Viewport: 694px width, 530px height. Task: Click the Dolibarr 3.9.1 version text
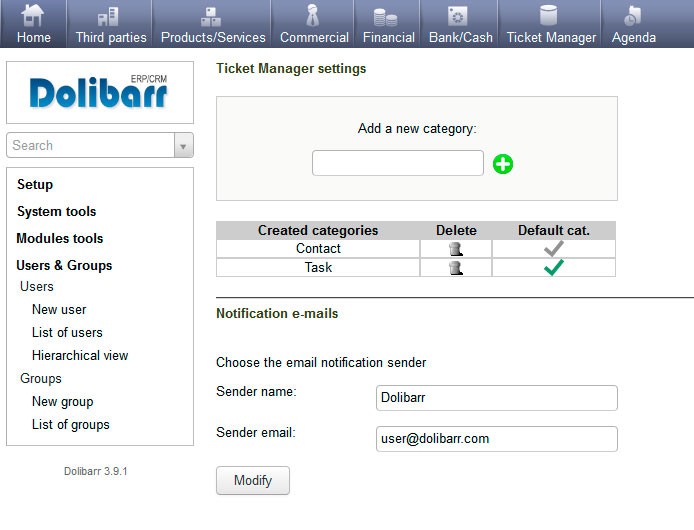click(96, 471)
